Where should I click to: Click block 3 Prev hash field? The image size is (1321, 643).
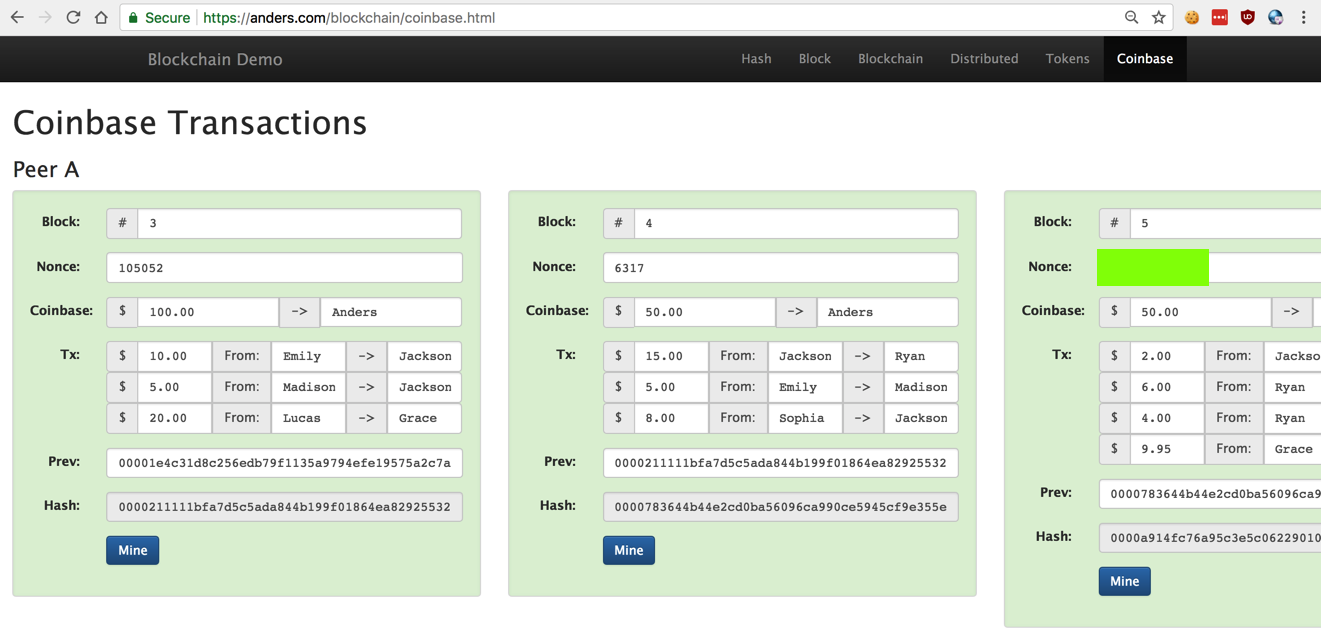[x=284, y=463]
